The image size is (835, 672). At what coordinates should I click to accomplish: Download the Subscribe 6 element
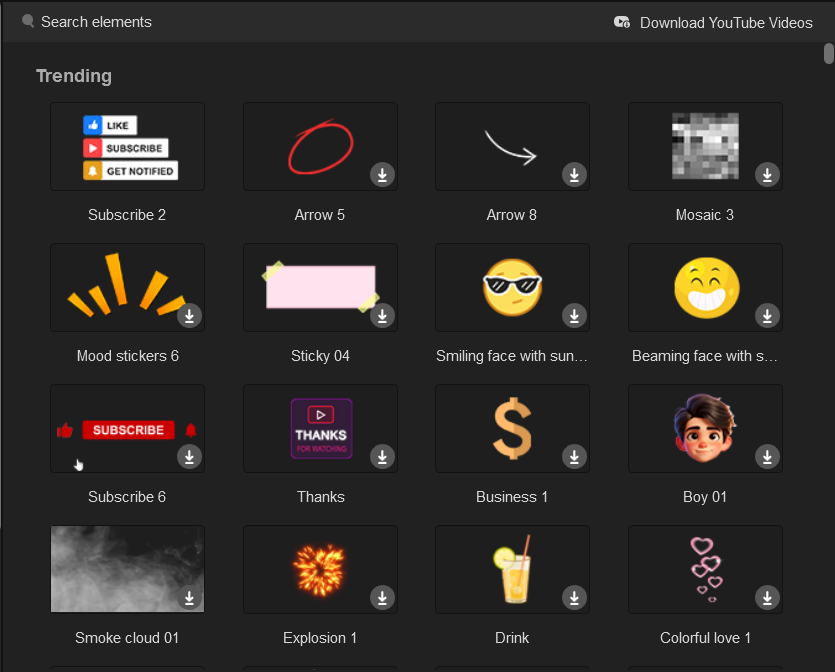point(189,457)
